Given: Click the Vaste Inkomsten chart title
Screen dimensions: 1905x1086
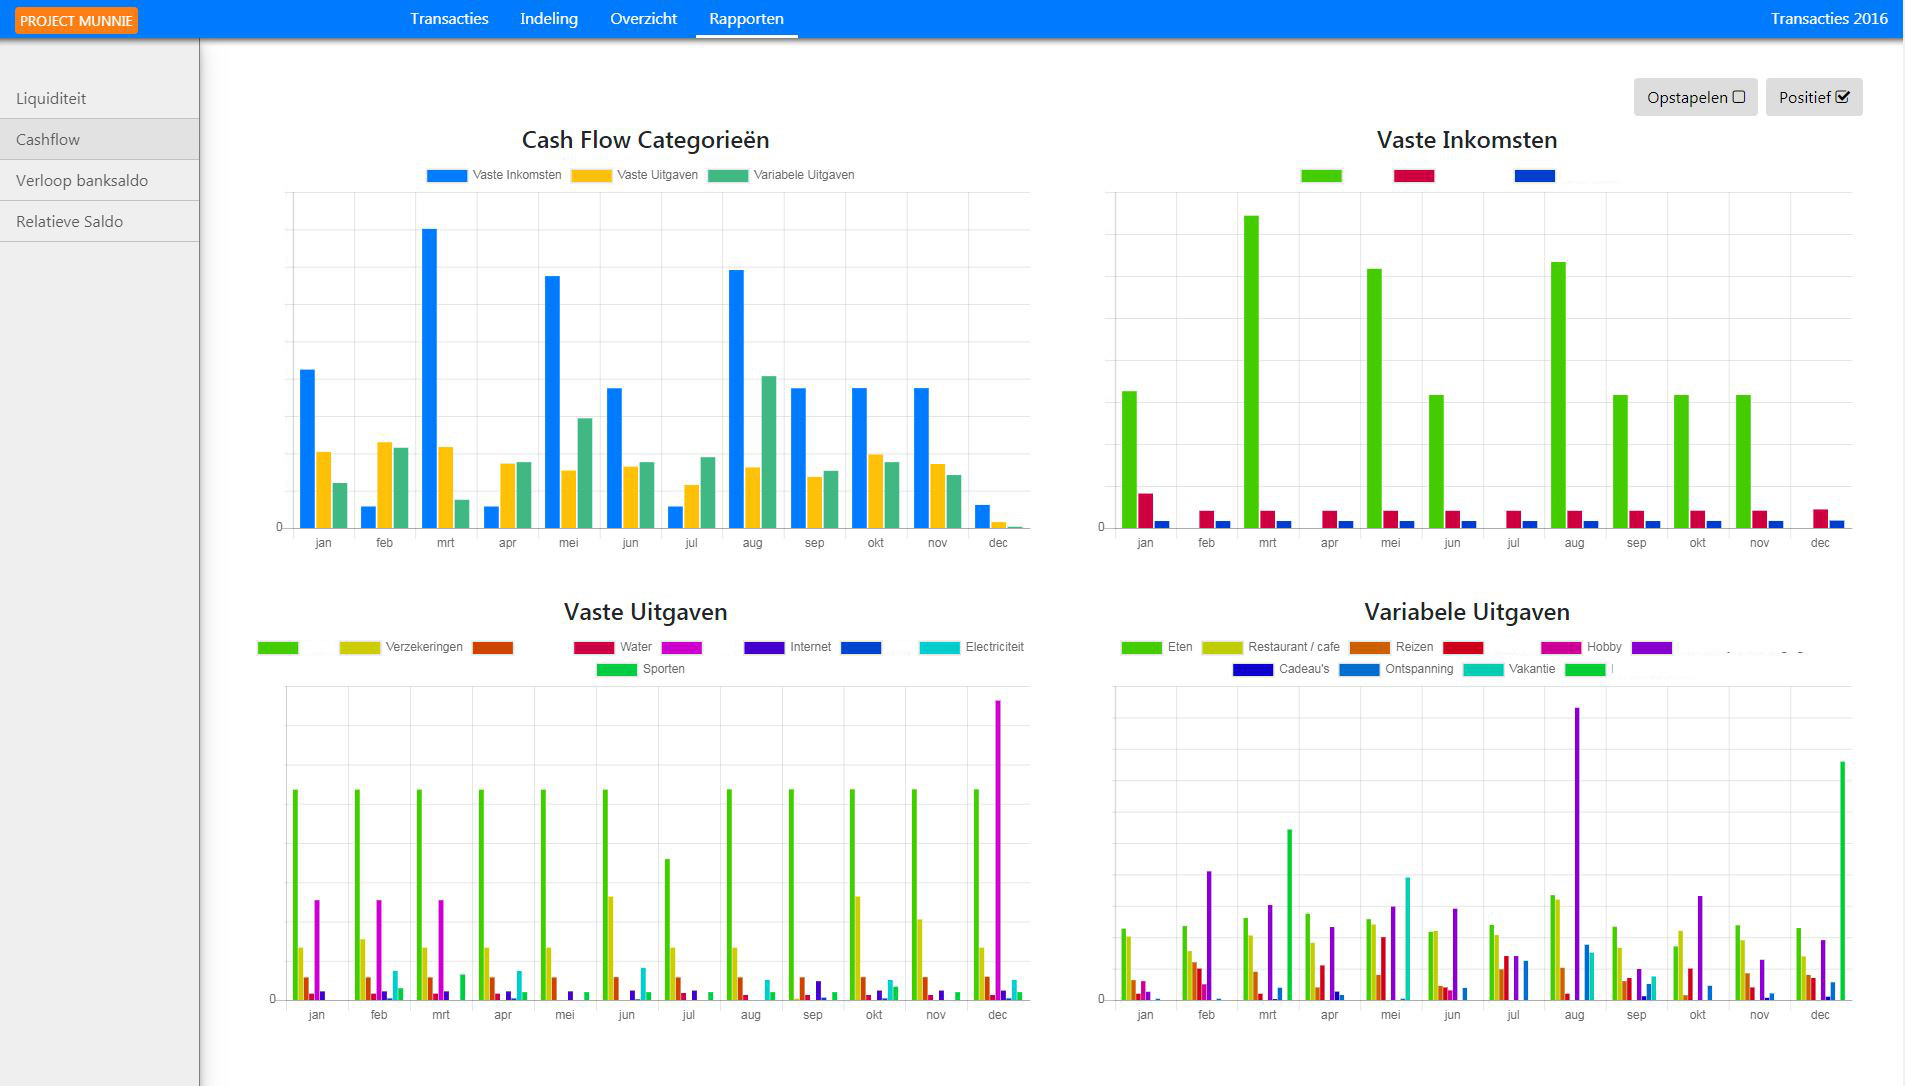Looking at the screenshot, I should (x=1467, y=140).
